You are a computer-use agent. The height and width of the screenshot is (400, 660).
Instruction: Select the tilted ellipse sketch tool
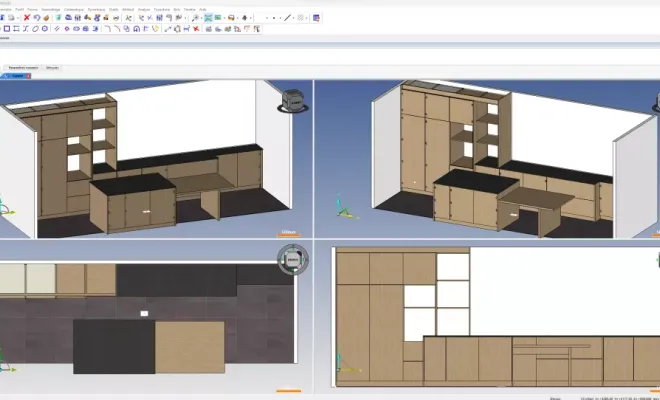(x=35, y=29)
